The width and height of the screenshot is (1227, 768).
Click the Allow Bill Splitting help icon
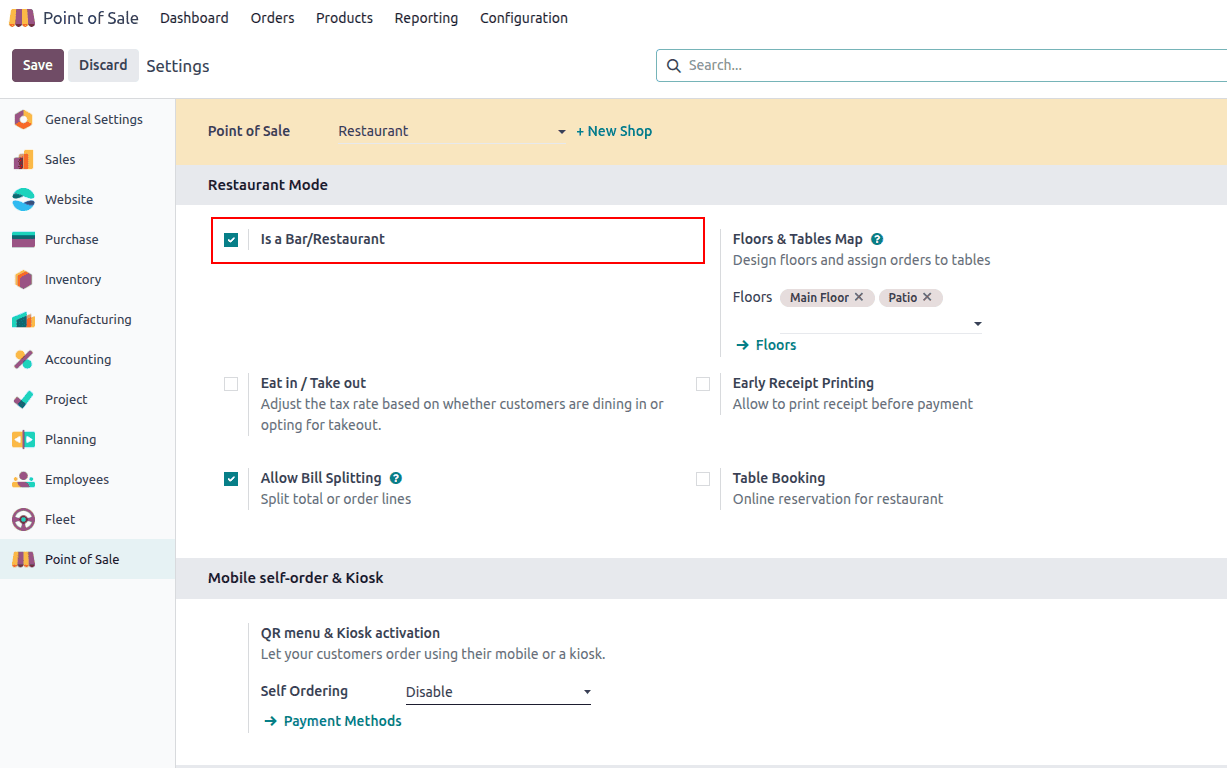pos(396,478)
